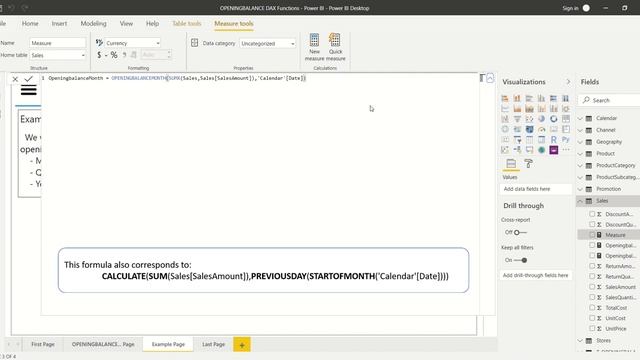This screenshot has width=640, height=360.
Task: Select the funnel chart visual
Action: (517, 119)
